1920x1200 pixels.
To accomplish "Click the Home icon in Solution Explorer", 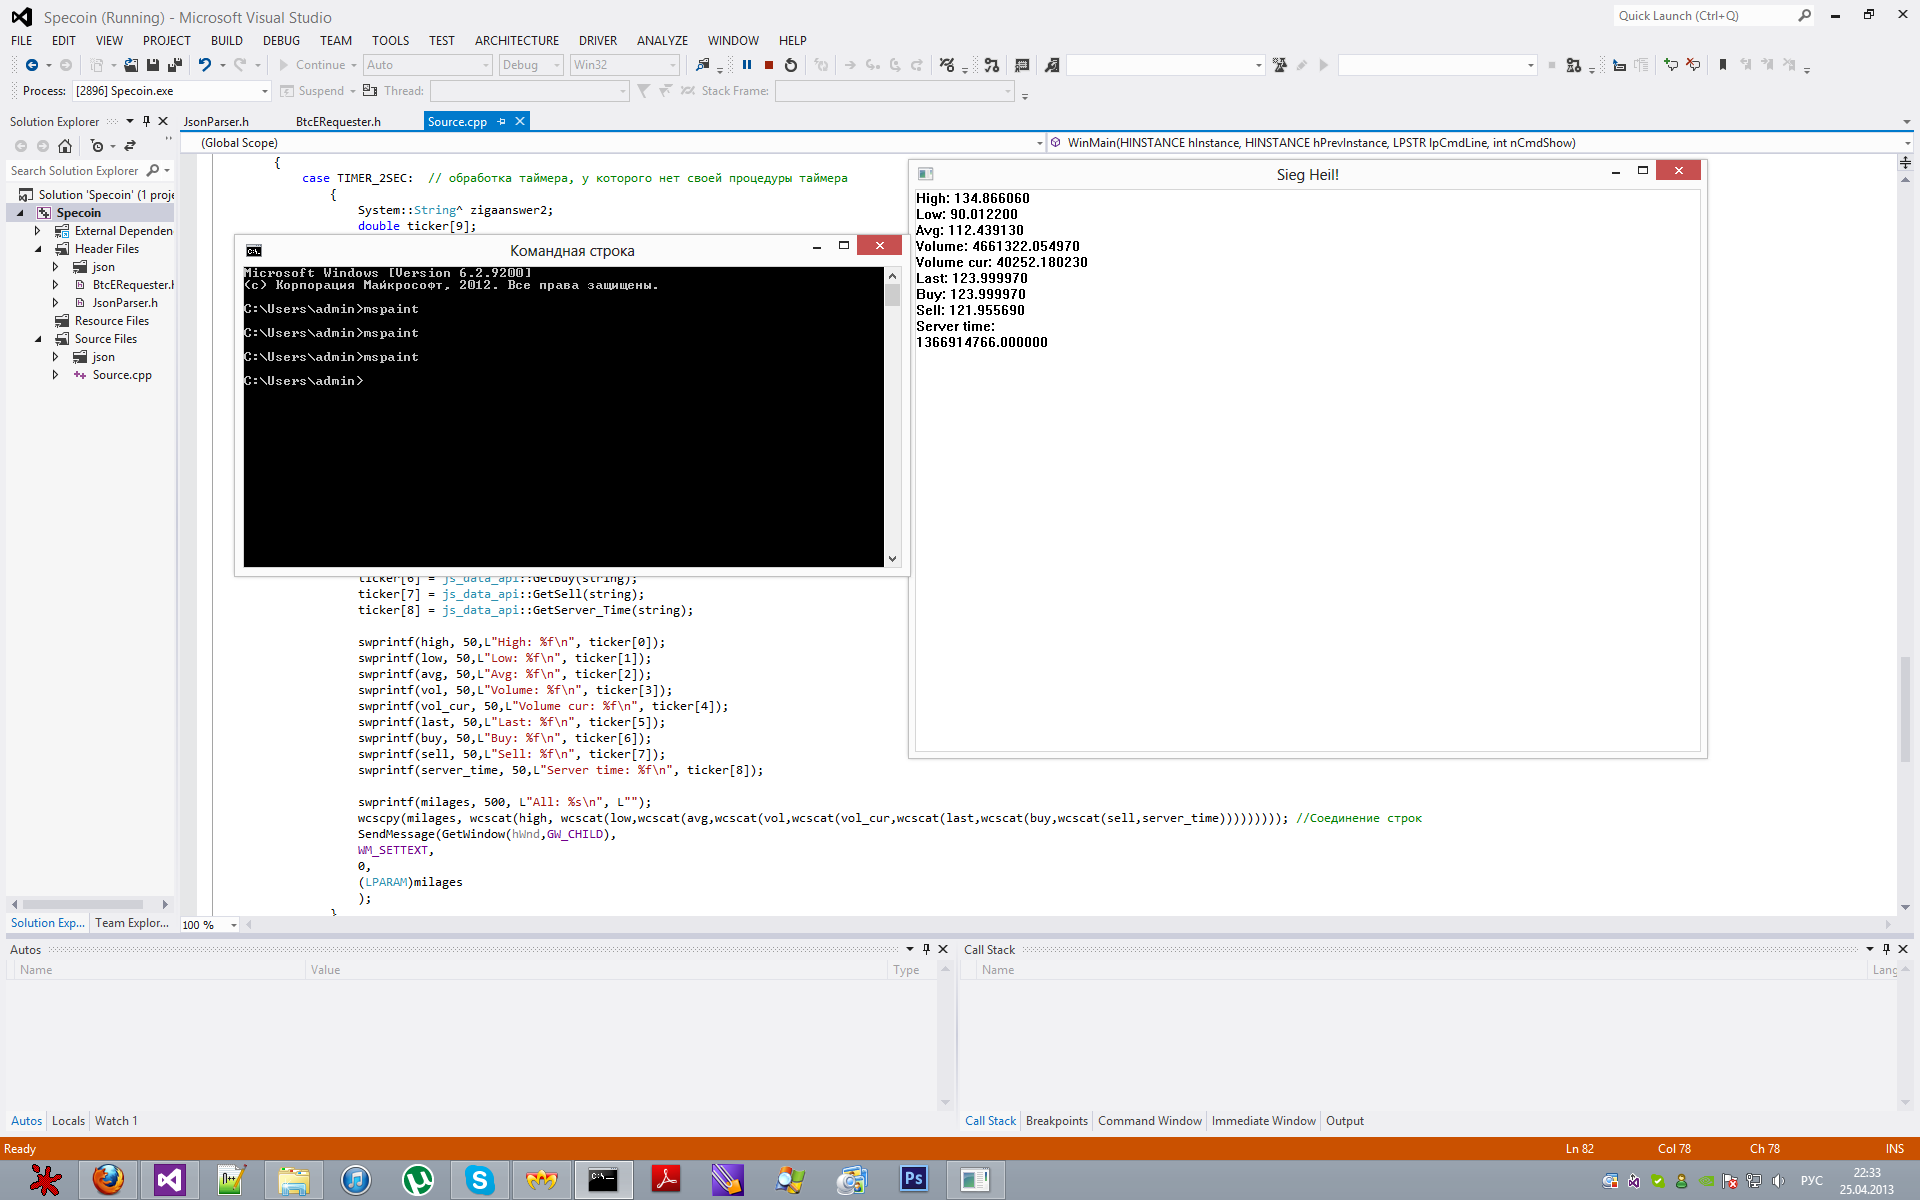I will pos(65,146).
